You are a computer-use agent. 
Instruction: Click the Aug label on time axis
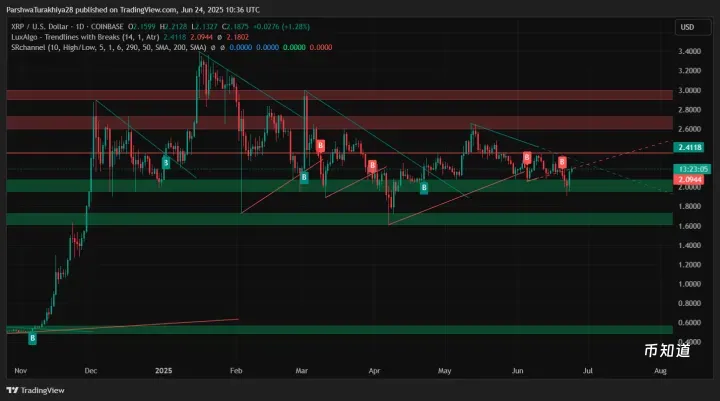pos(659,370)
